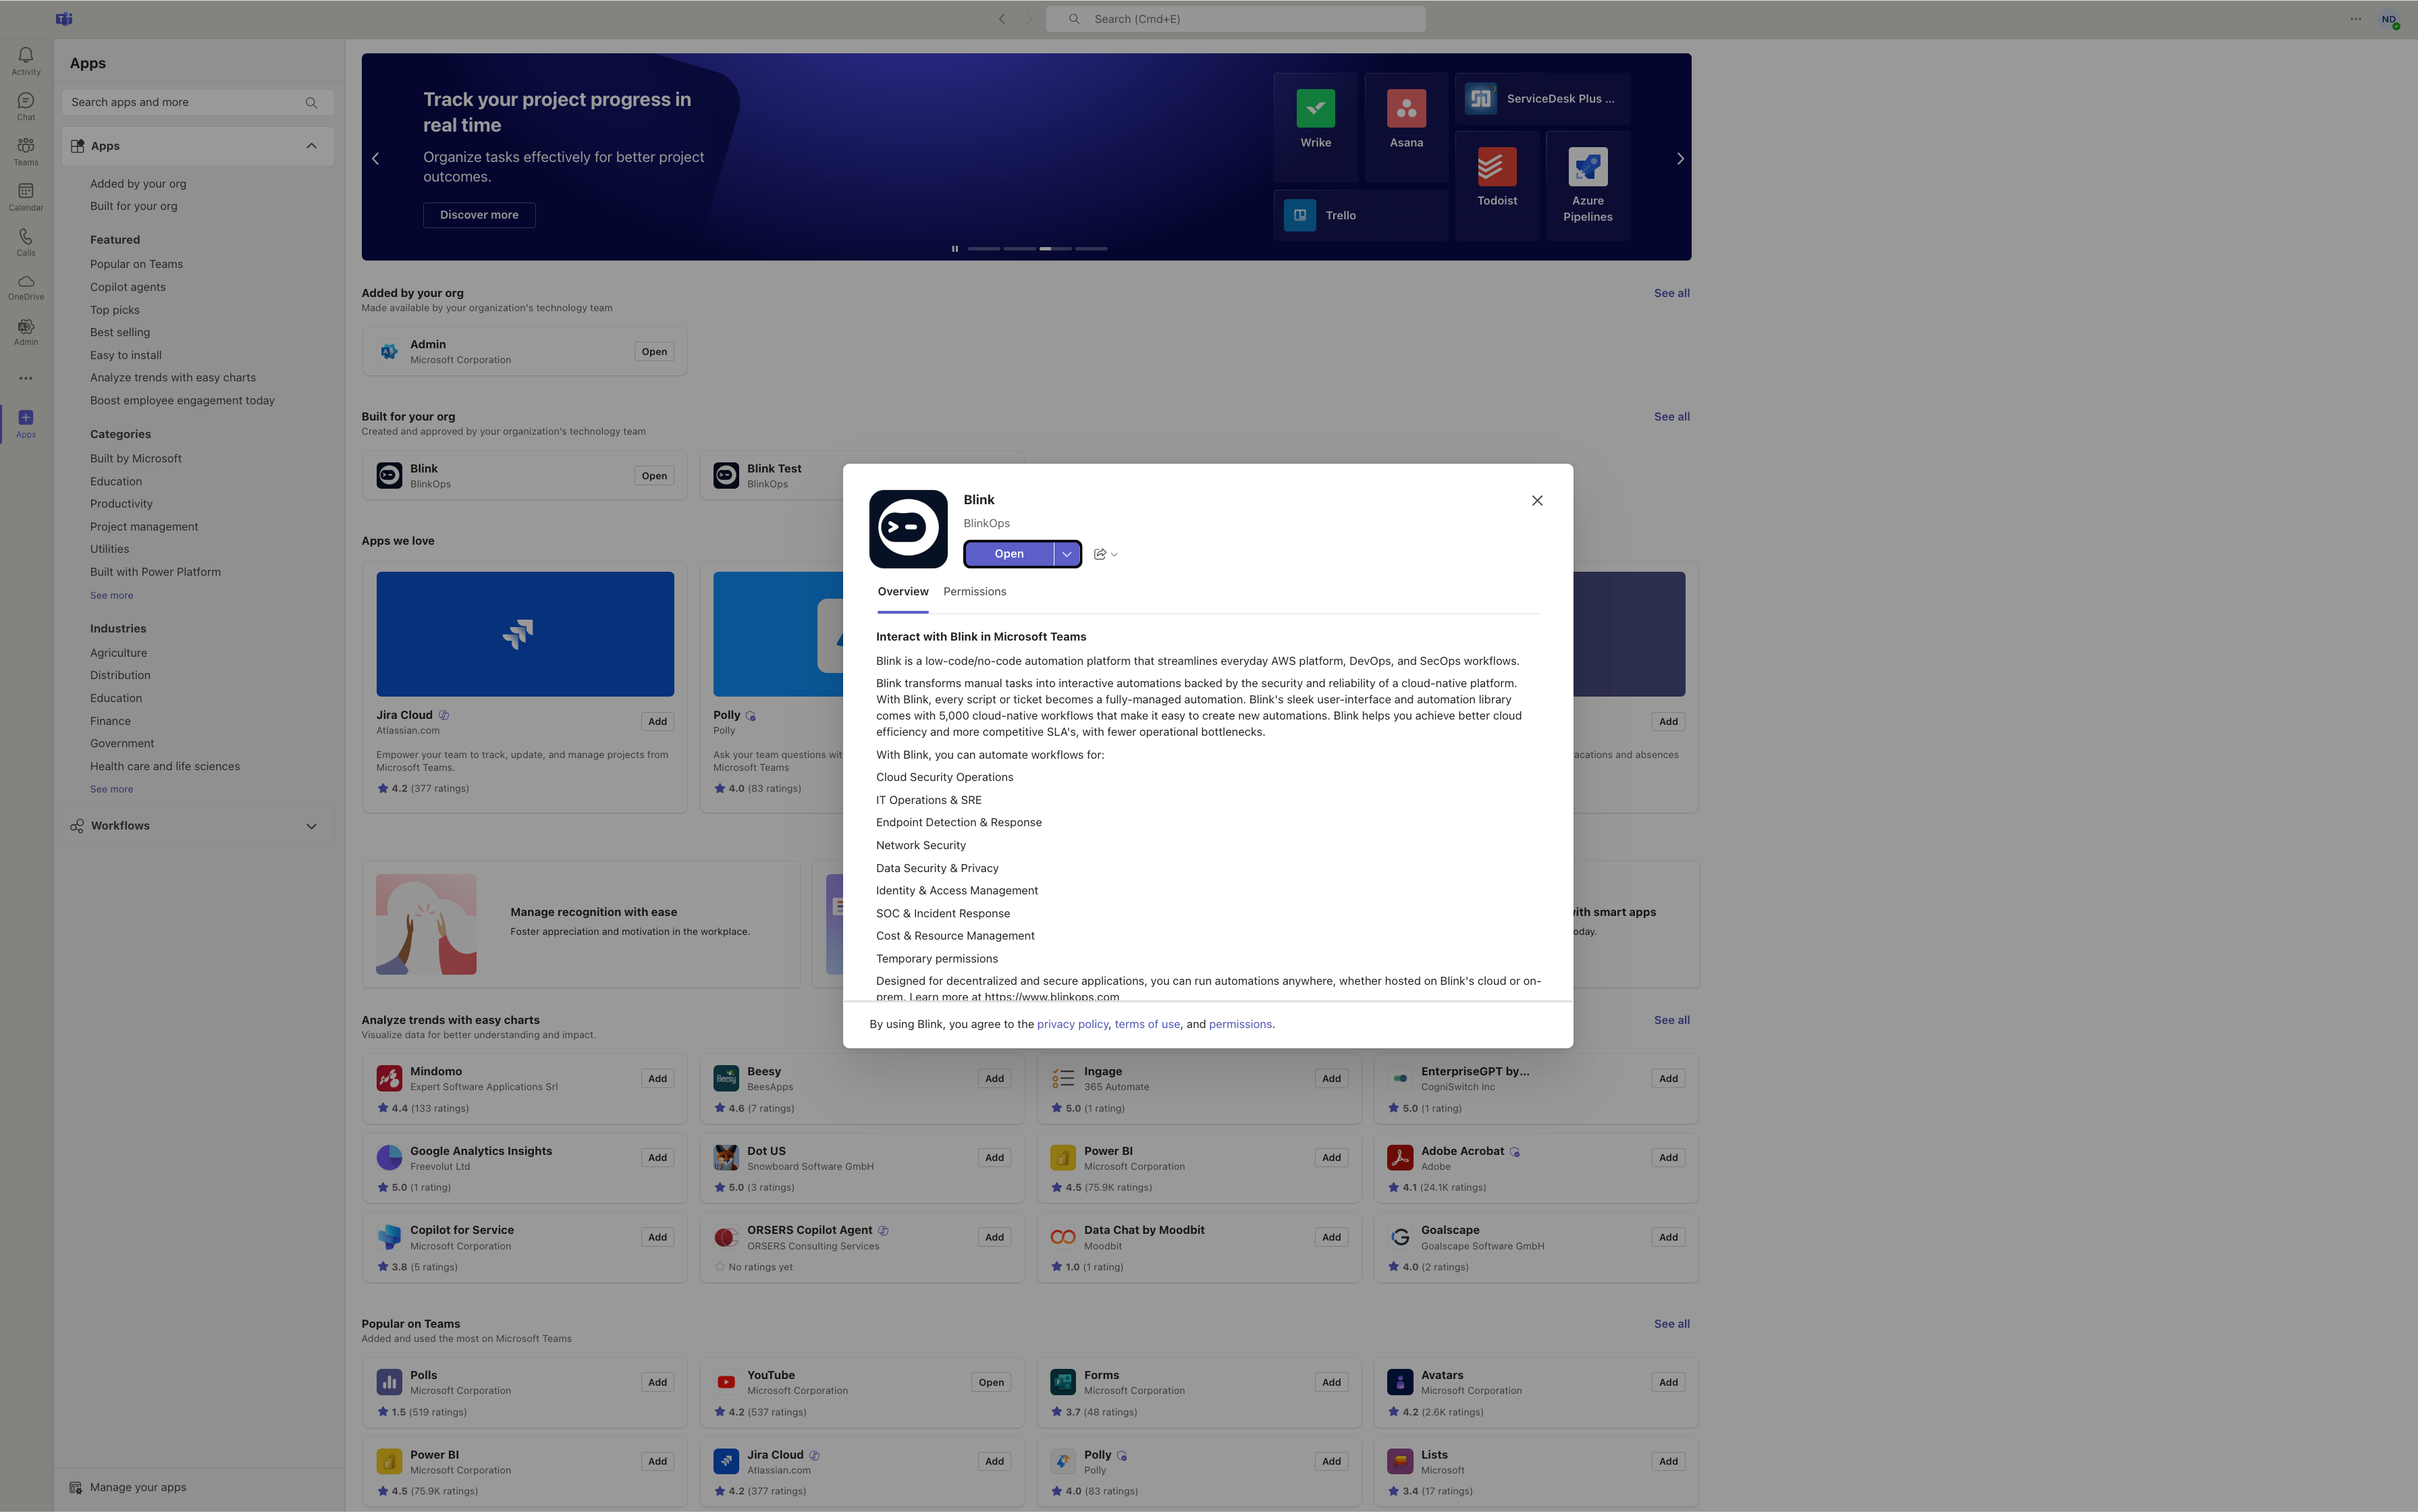Open the YouTube app
Image resolution: width=2418 pixels, height=1512 pixels.
(991, 1383)
